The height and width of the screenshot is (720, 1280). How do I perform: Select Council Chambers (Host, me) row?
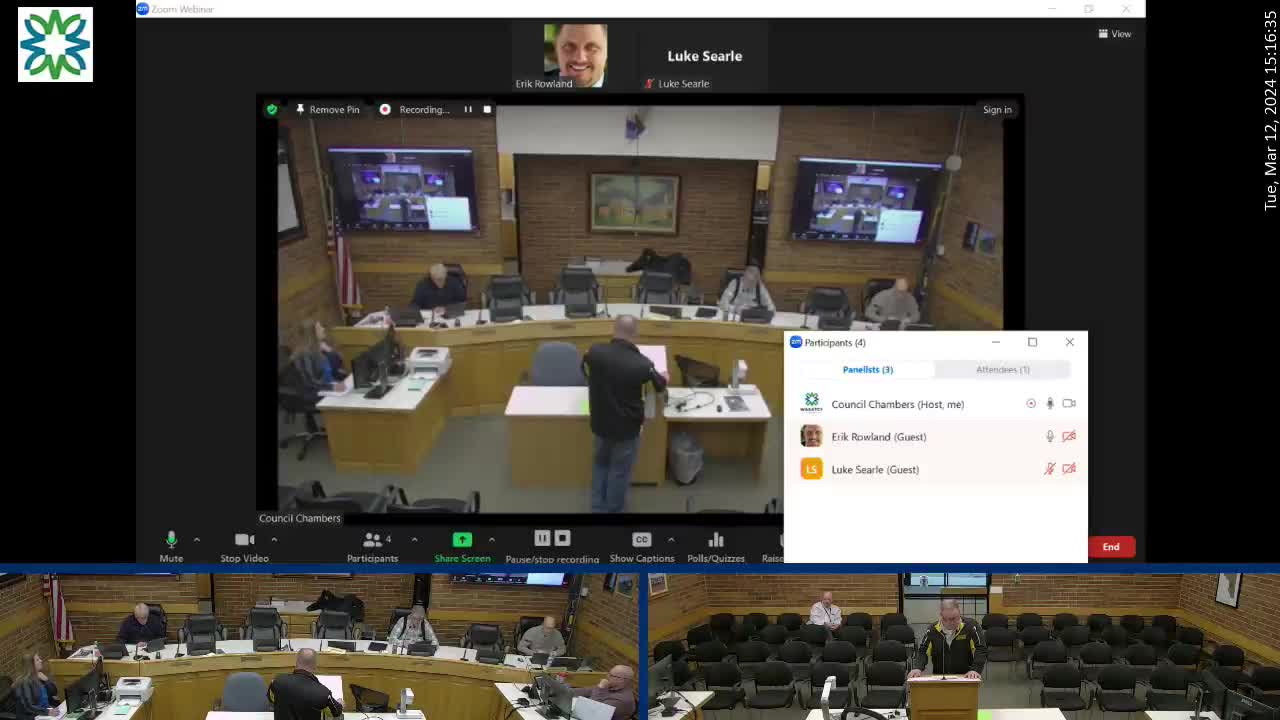[935, 404]
